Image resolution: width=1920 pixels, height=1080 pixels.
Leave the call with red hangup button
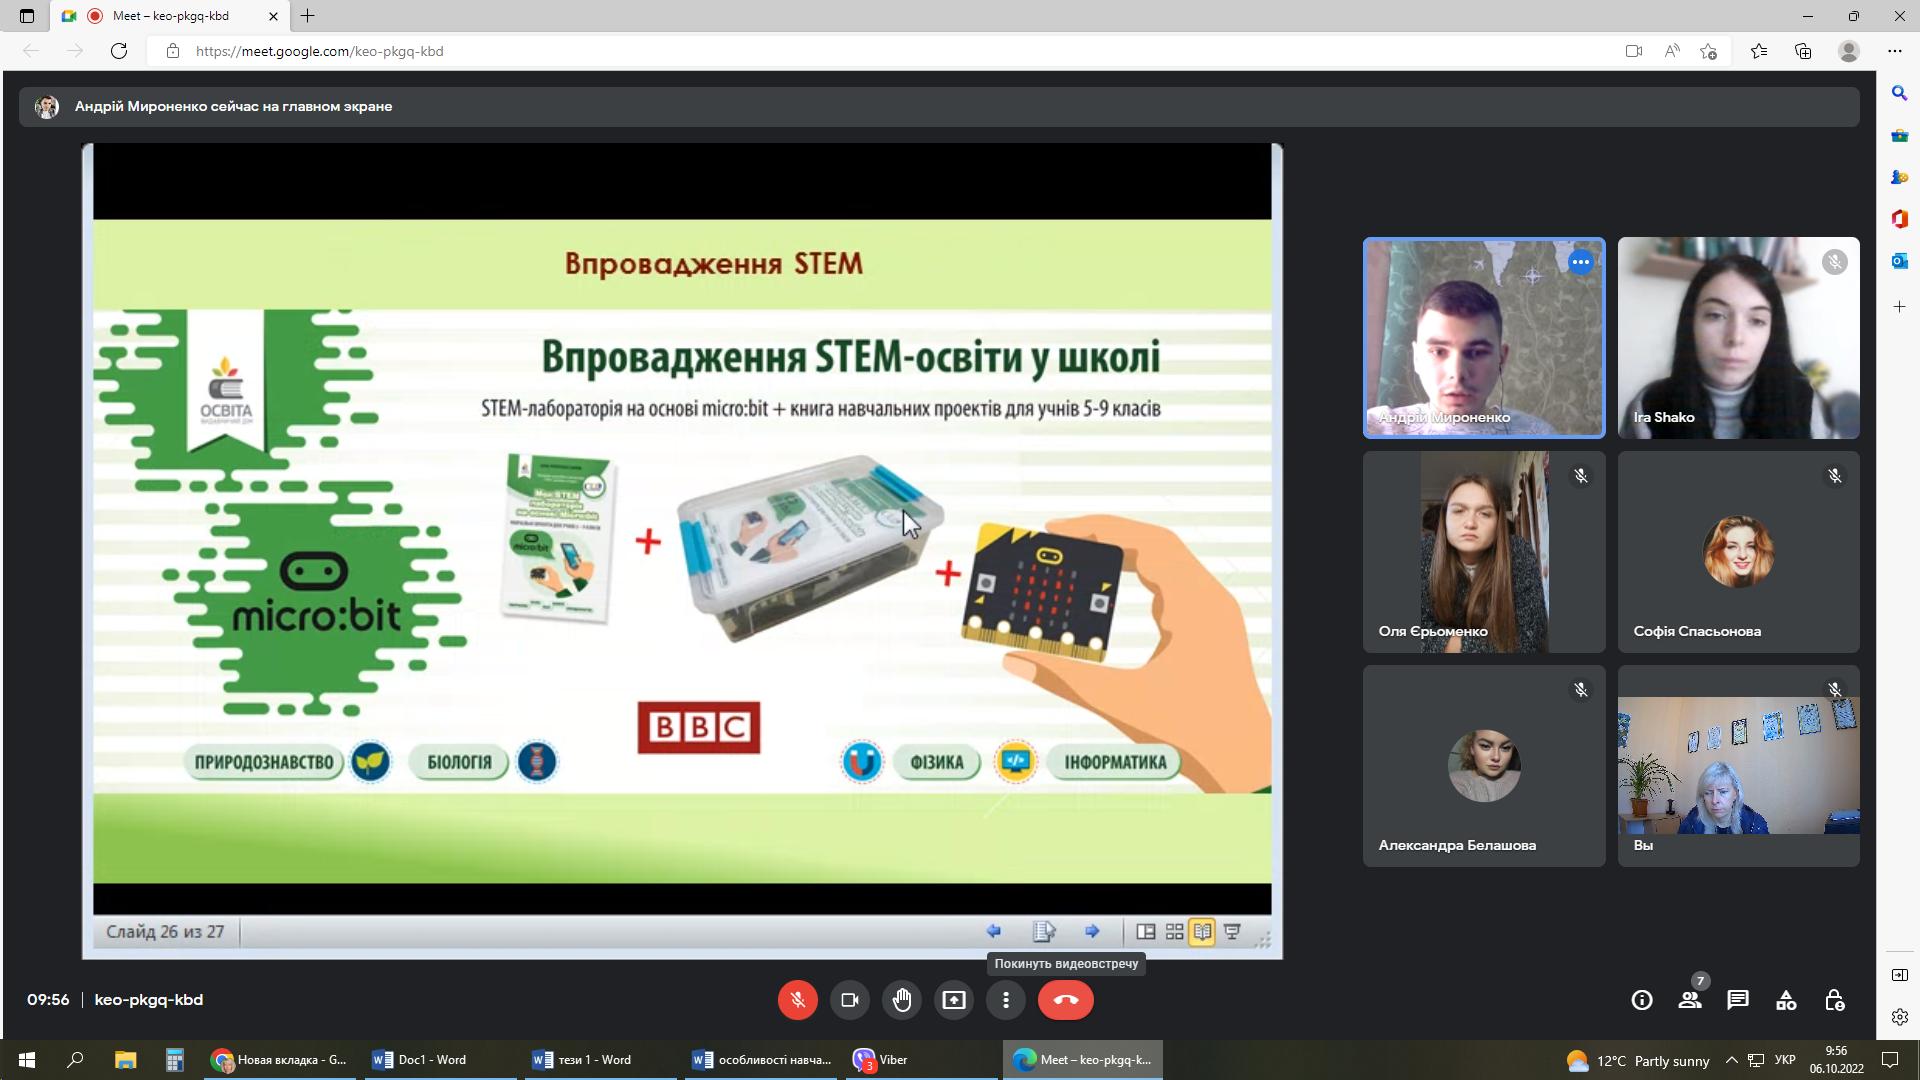tap(1065, 1000)
